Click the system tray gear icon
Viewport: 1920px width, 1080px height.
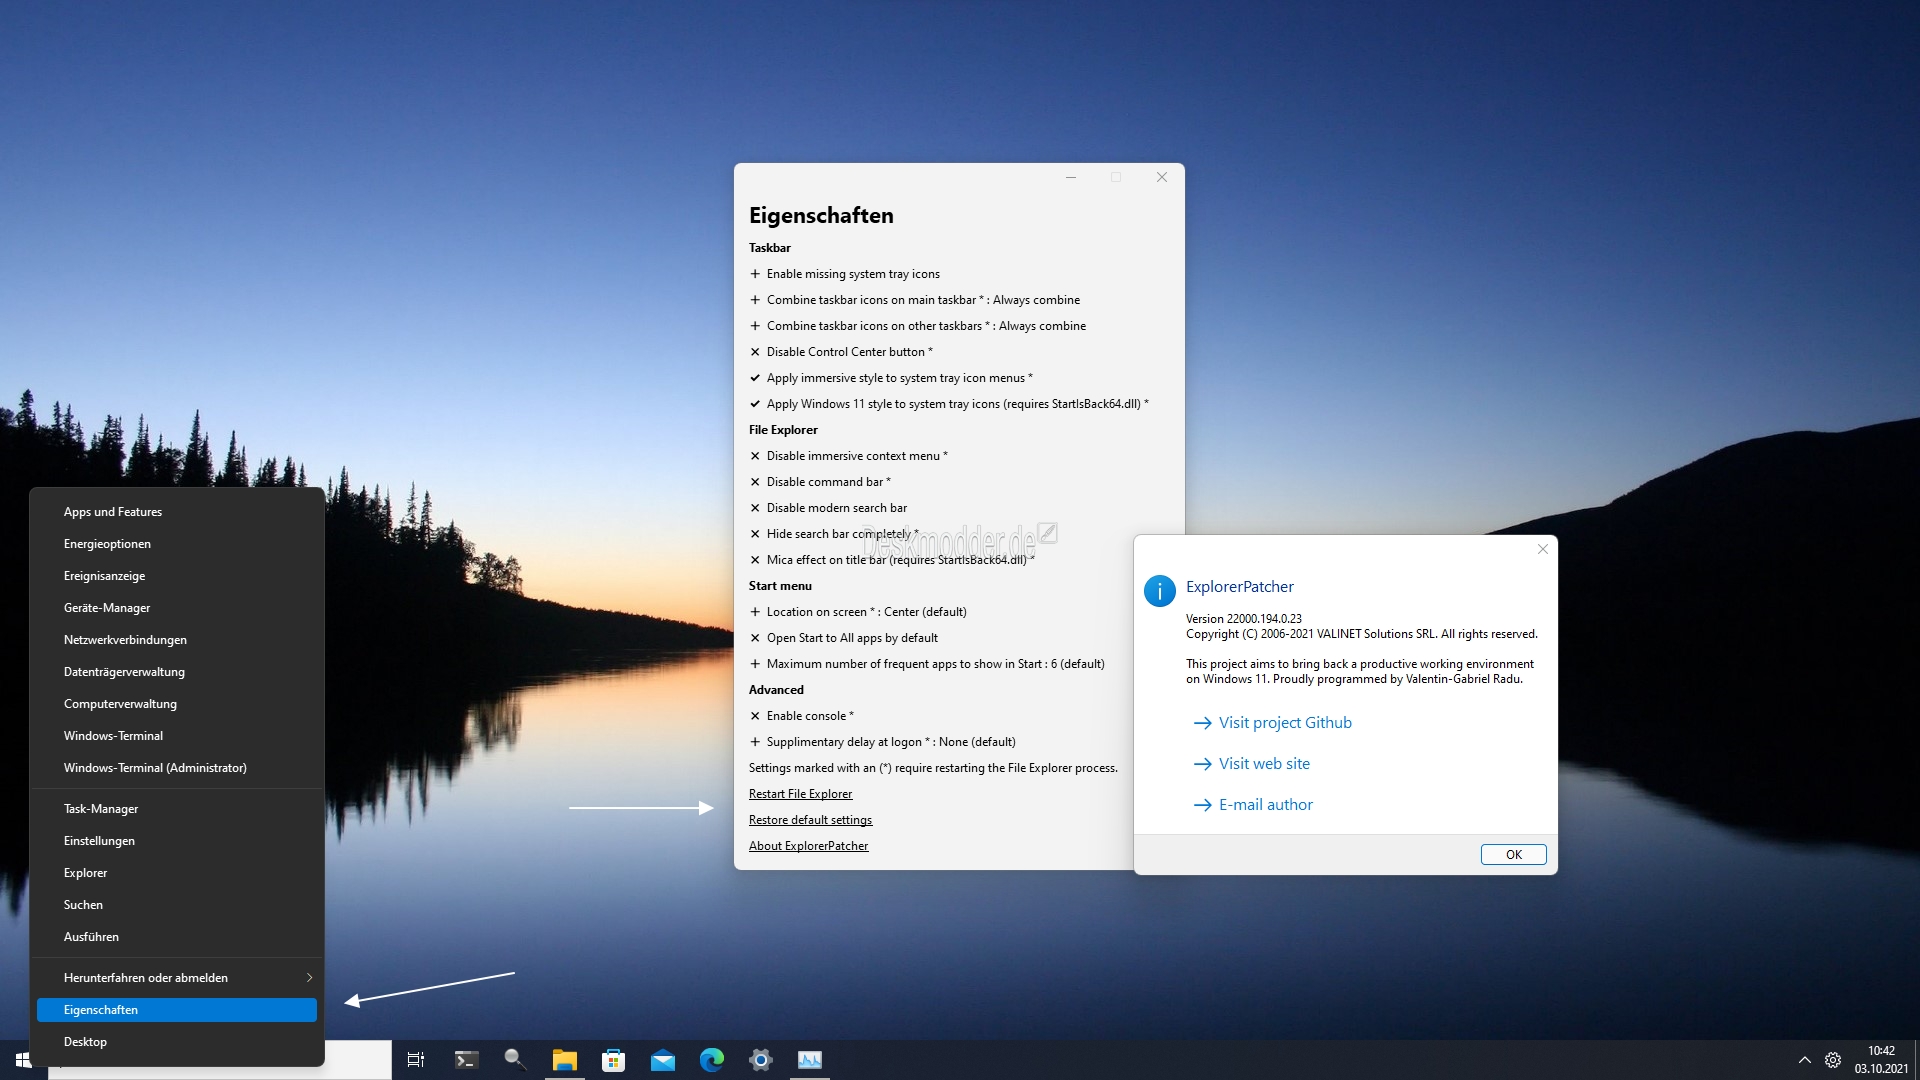pyautogui.click(x=1833, y=1060)
